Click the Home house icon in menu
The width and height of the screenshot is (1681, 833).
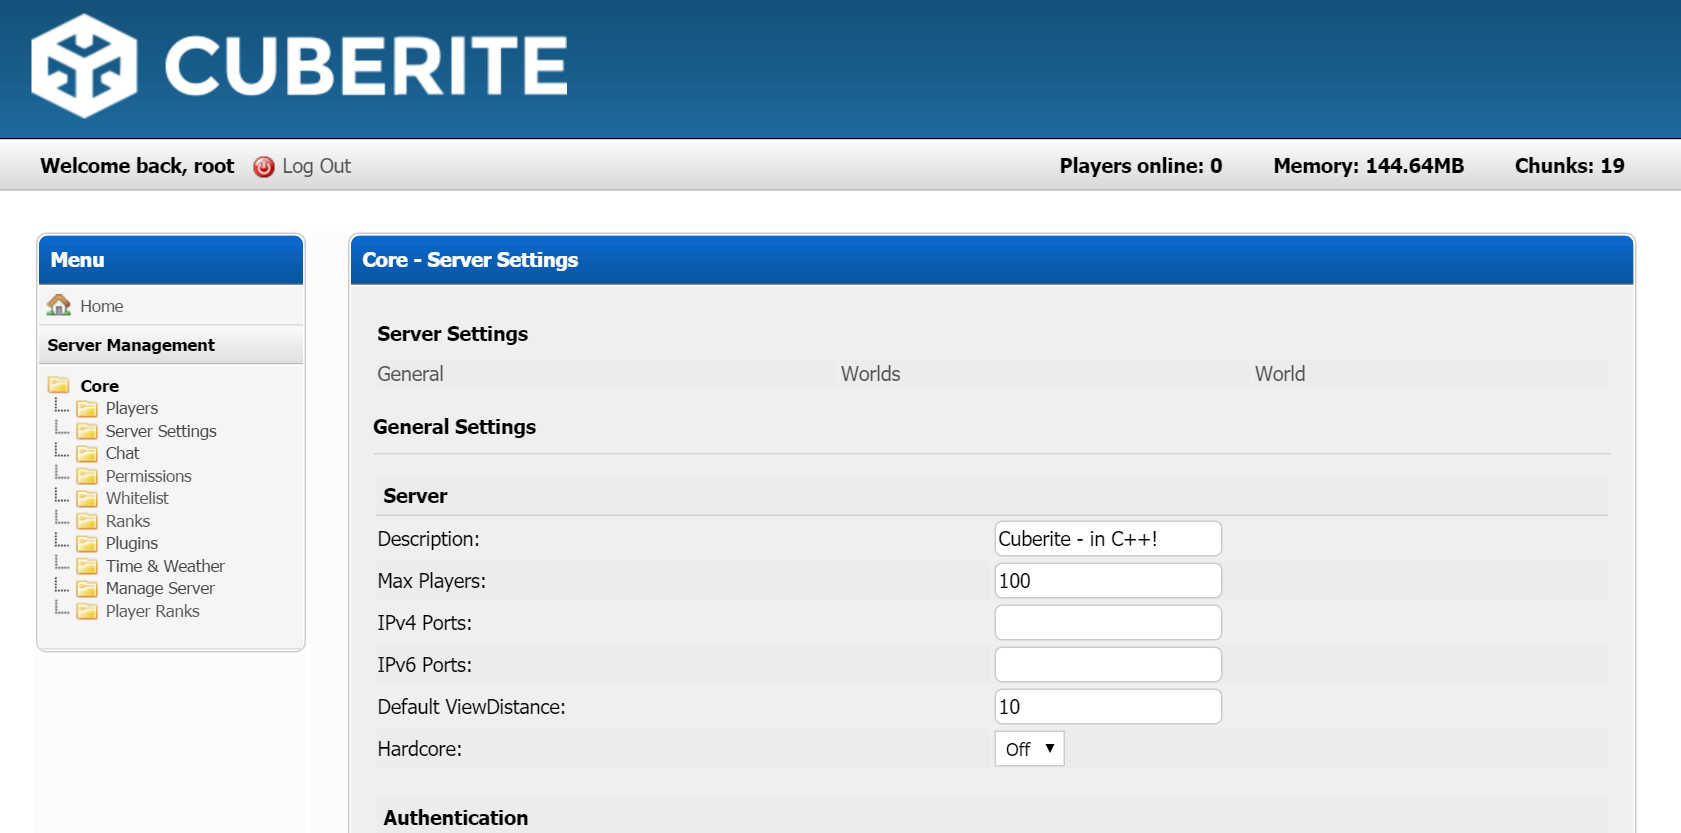59,305
